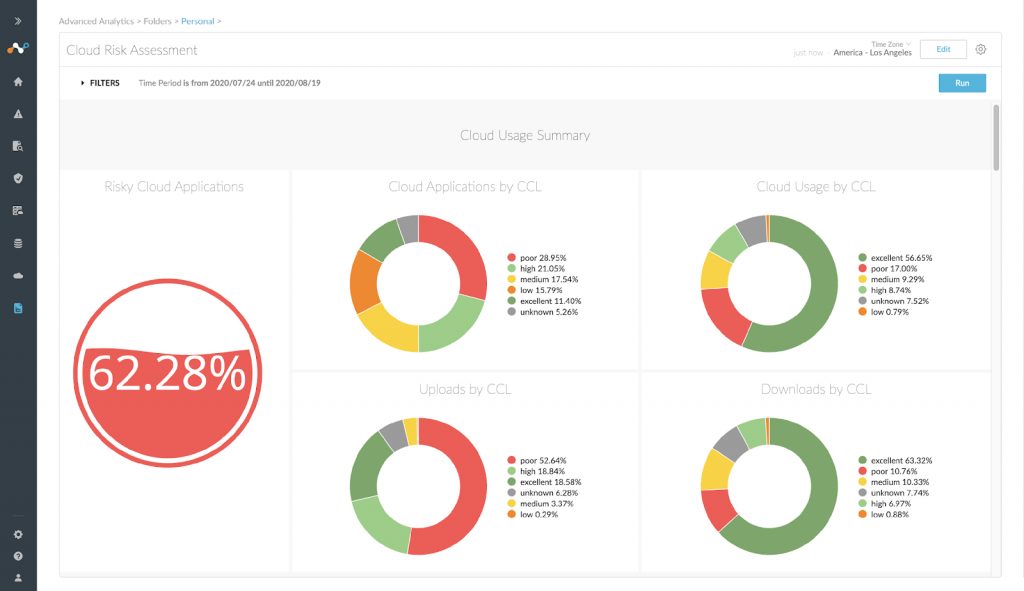Image resolution: width=1024 pixels, height=591 pixels.
Task: Toggle unknown 5.26% legend in Cloud Applications
Action: pos(543,312)
